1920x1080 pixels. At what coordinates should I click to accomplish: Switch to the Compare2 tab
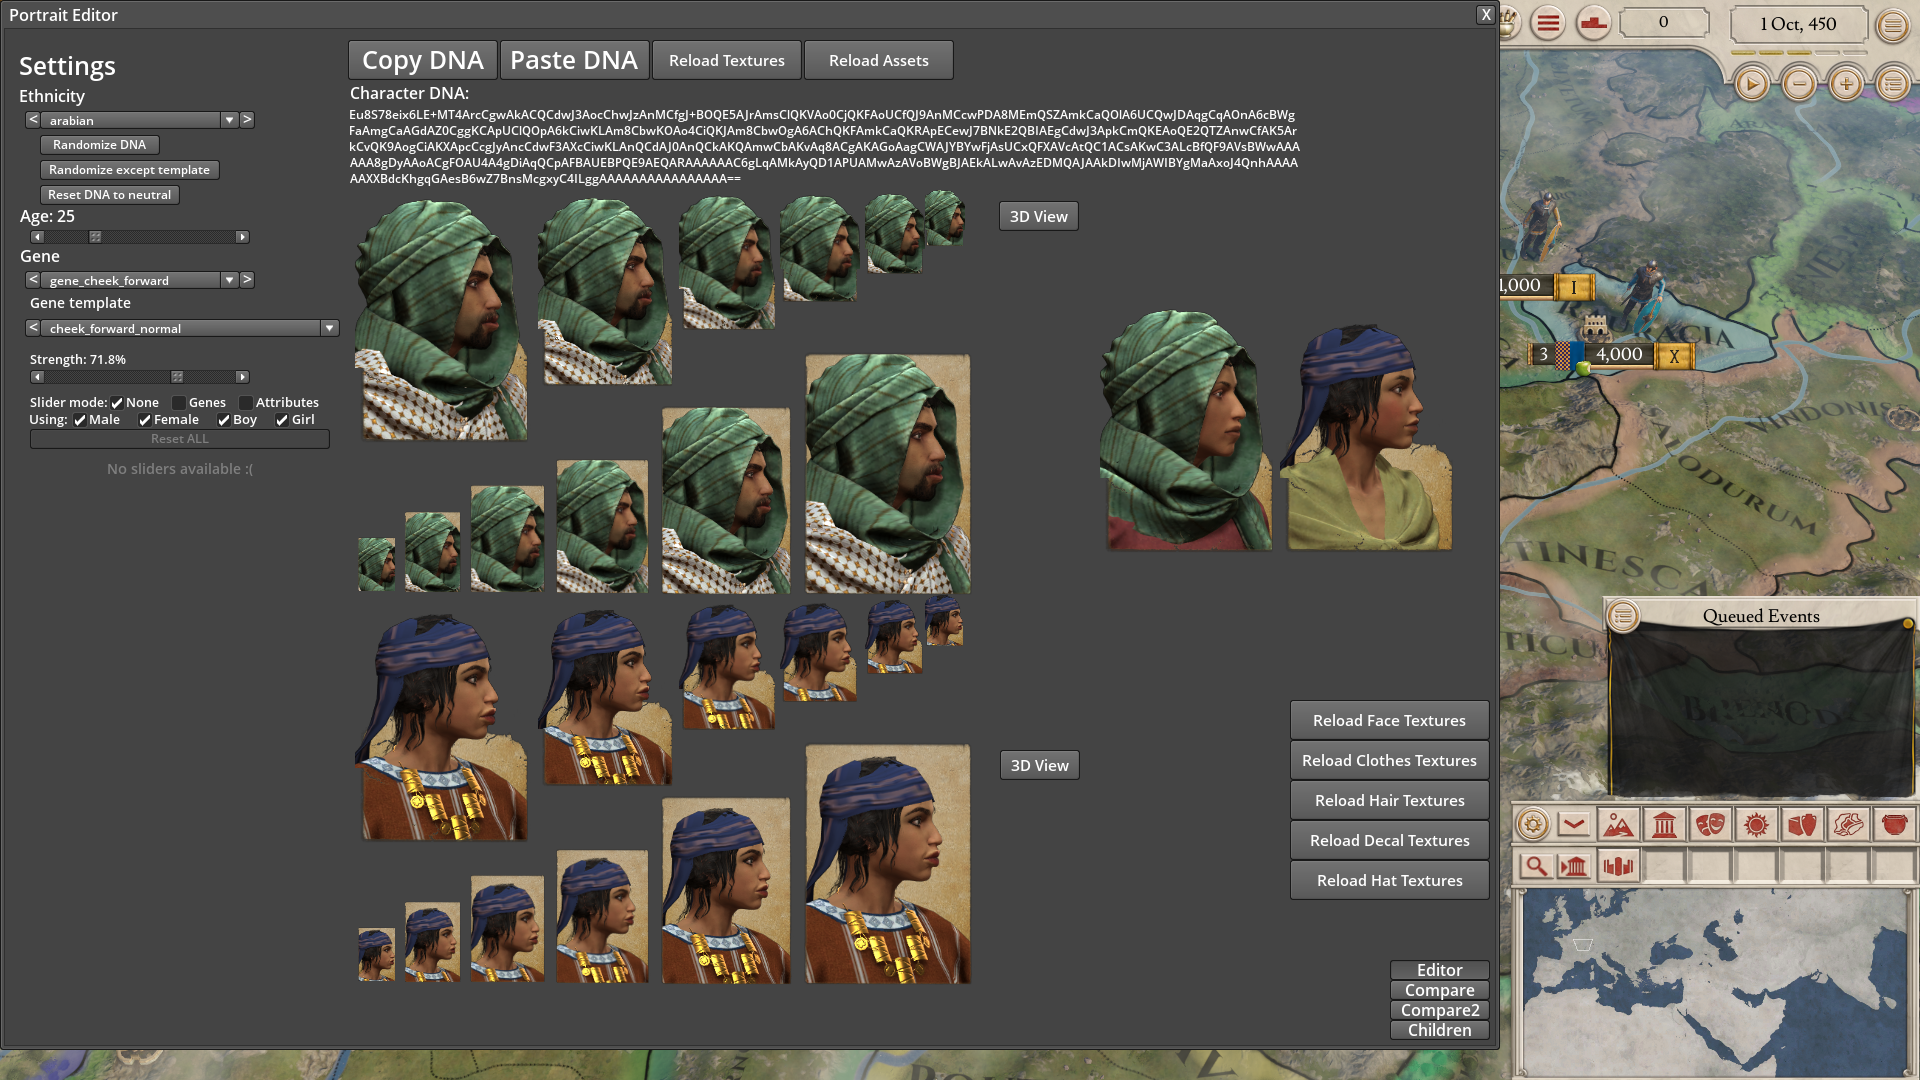point(1439,1010)
